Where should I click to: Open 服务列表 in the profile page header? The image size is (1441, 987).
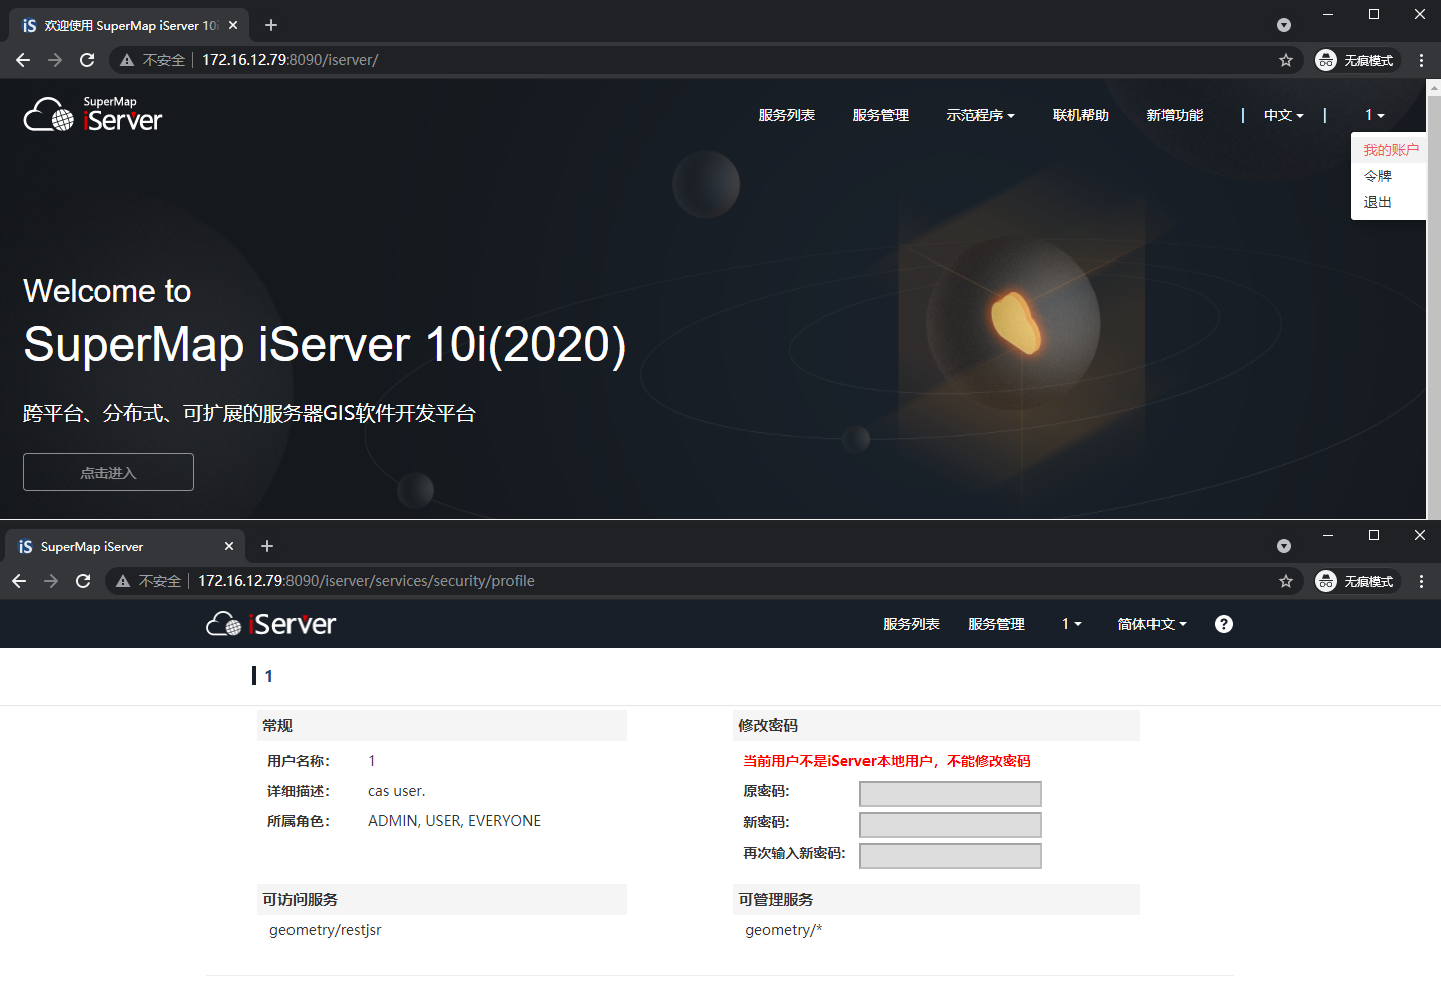911,624
